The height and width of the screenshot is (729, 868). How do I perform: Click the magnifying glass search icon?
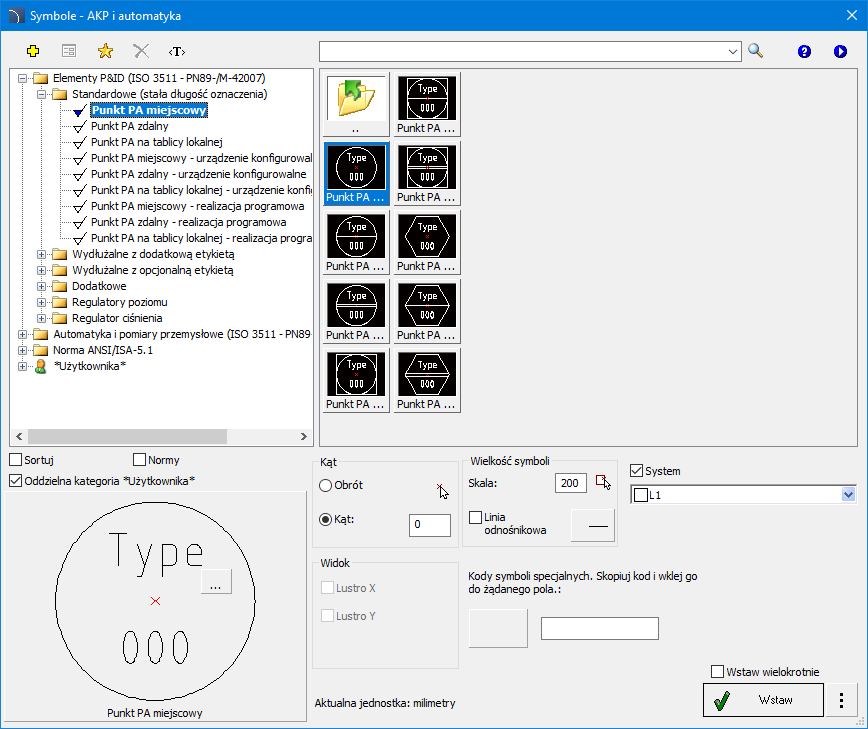pyautogui.click(x=755, y=51)
